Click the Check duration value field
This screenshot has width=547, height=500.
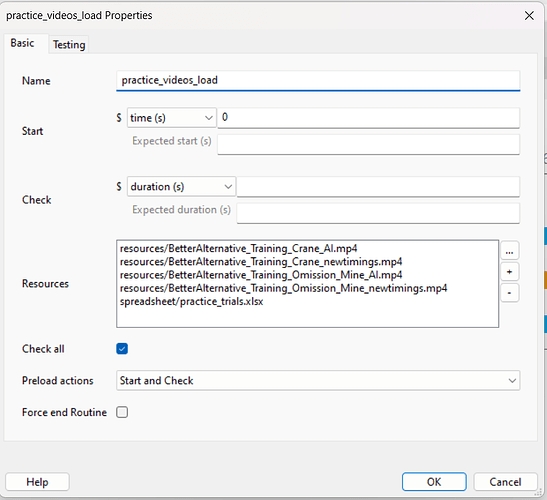click(x=378, y=187)
